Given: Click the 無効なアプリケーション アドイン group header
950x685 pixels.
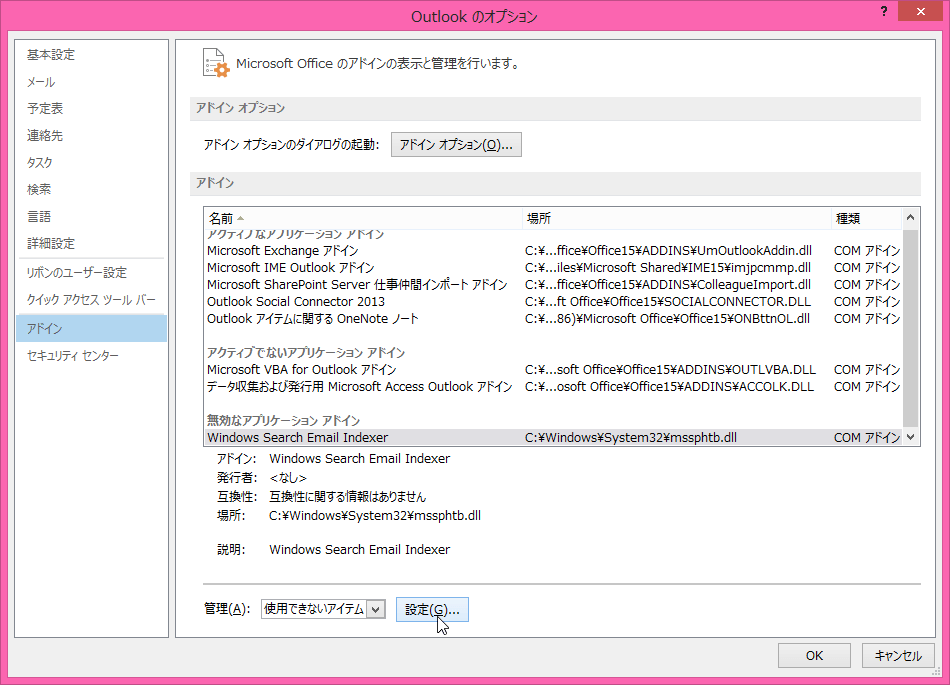Looking at the screenshot, I should click(284, 420).
